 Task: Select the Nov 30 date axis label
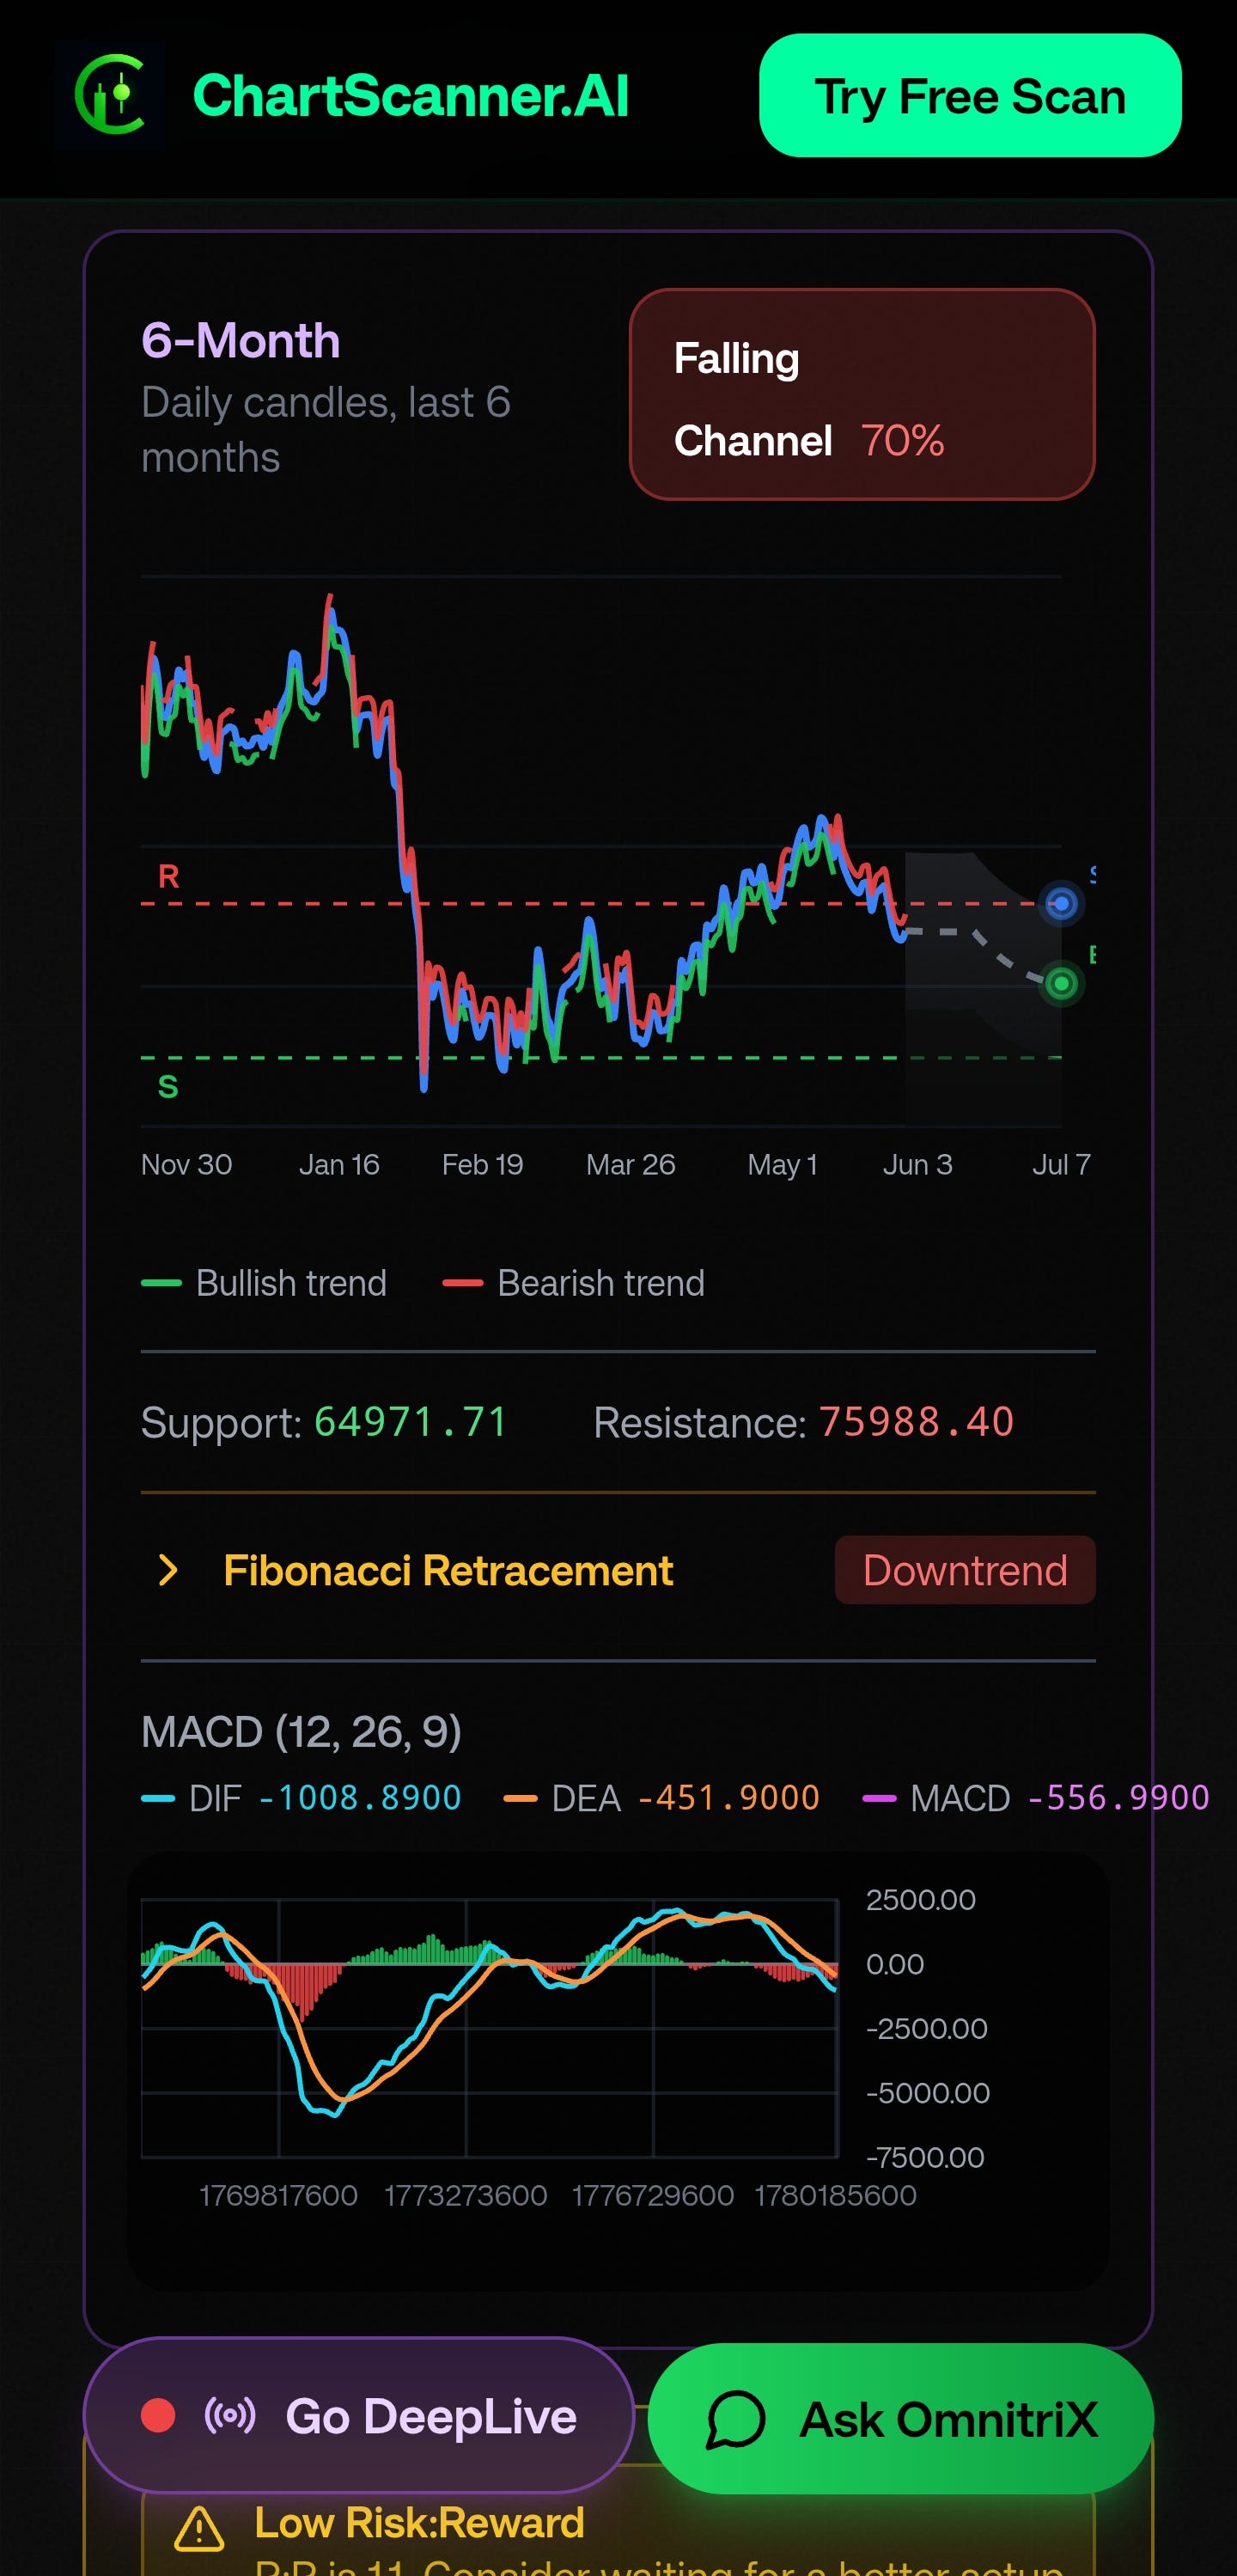pos(186,1164)
